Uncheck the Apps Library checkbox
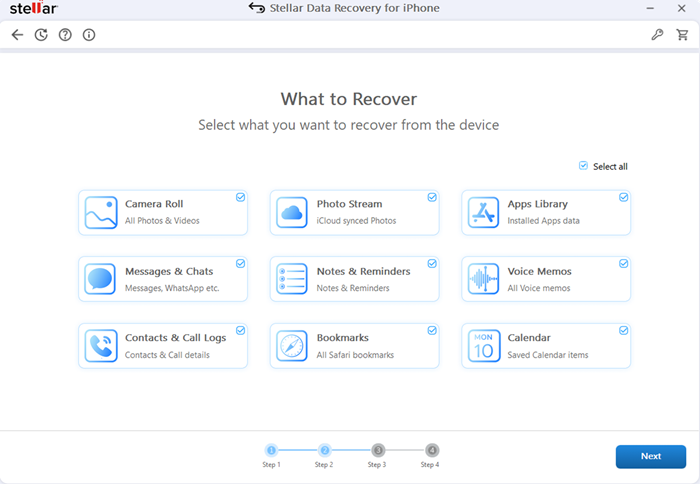 [623, 197]
